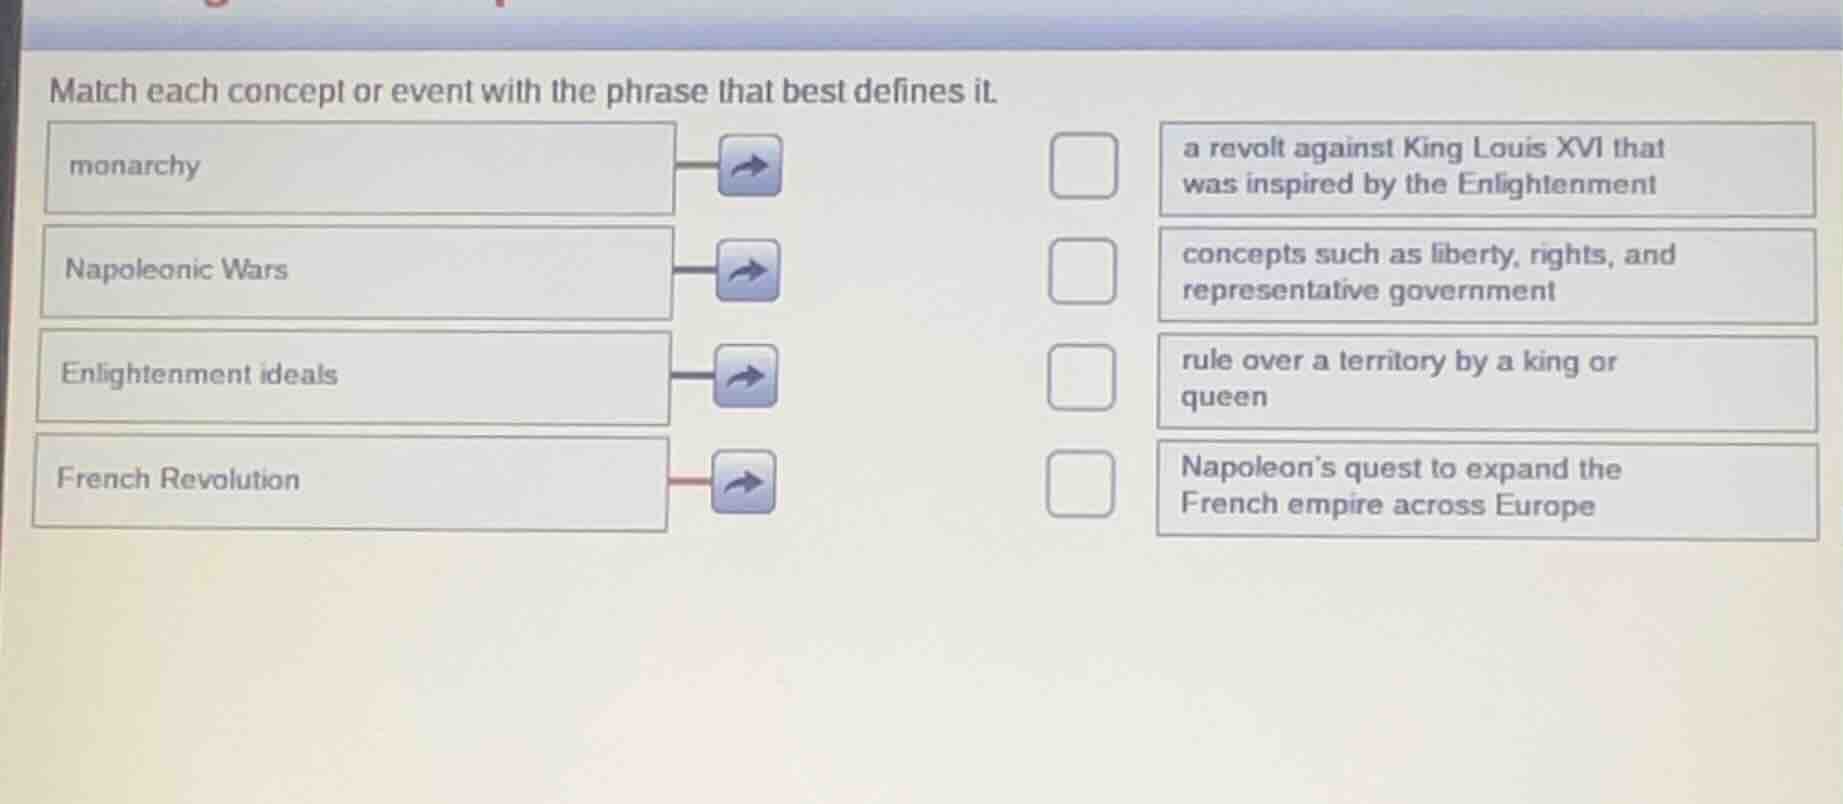Click the representative government answer box
Screen dimensions: 1843x804
pyautogui.click(x=1486, y=273)
